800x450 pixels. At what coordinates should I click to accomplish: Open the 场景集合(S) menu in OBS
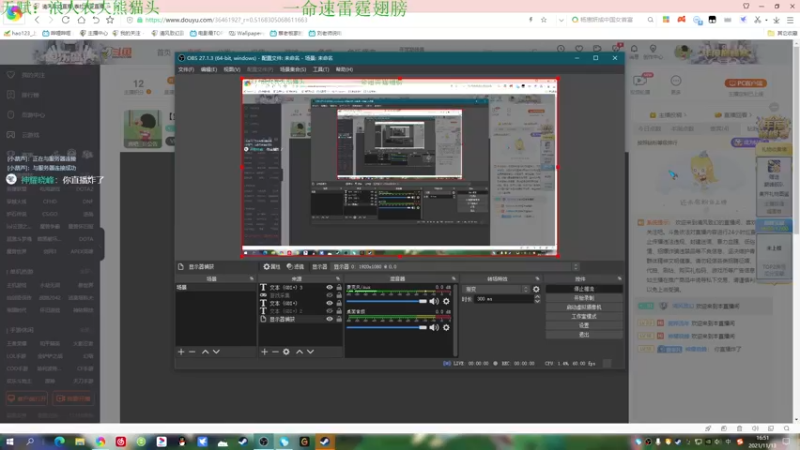293,69
